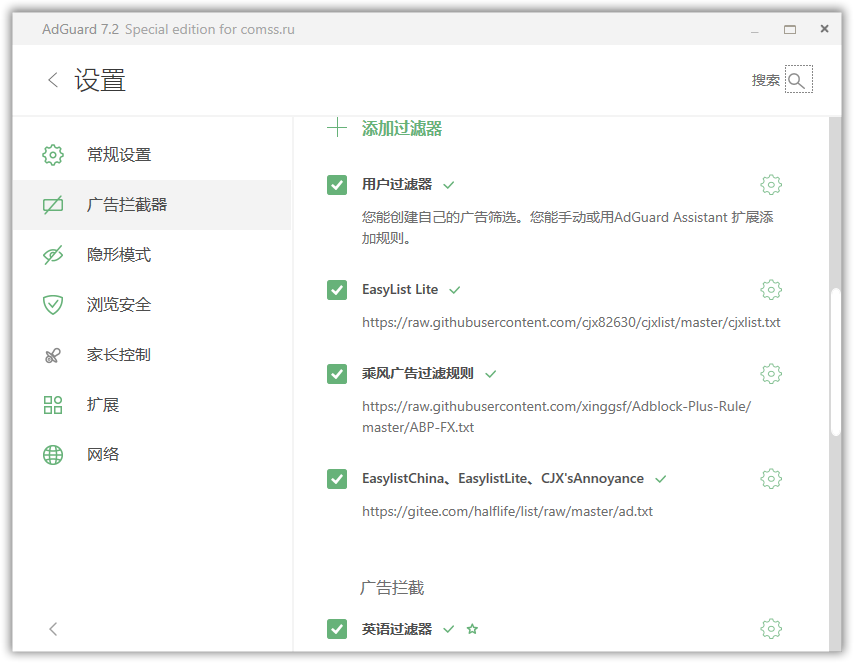Toggle the 英语过滤器 checkbox
854x664 pixels.
(337, 629)
